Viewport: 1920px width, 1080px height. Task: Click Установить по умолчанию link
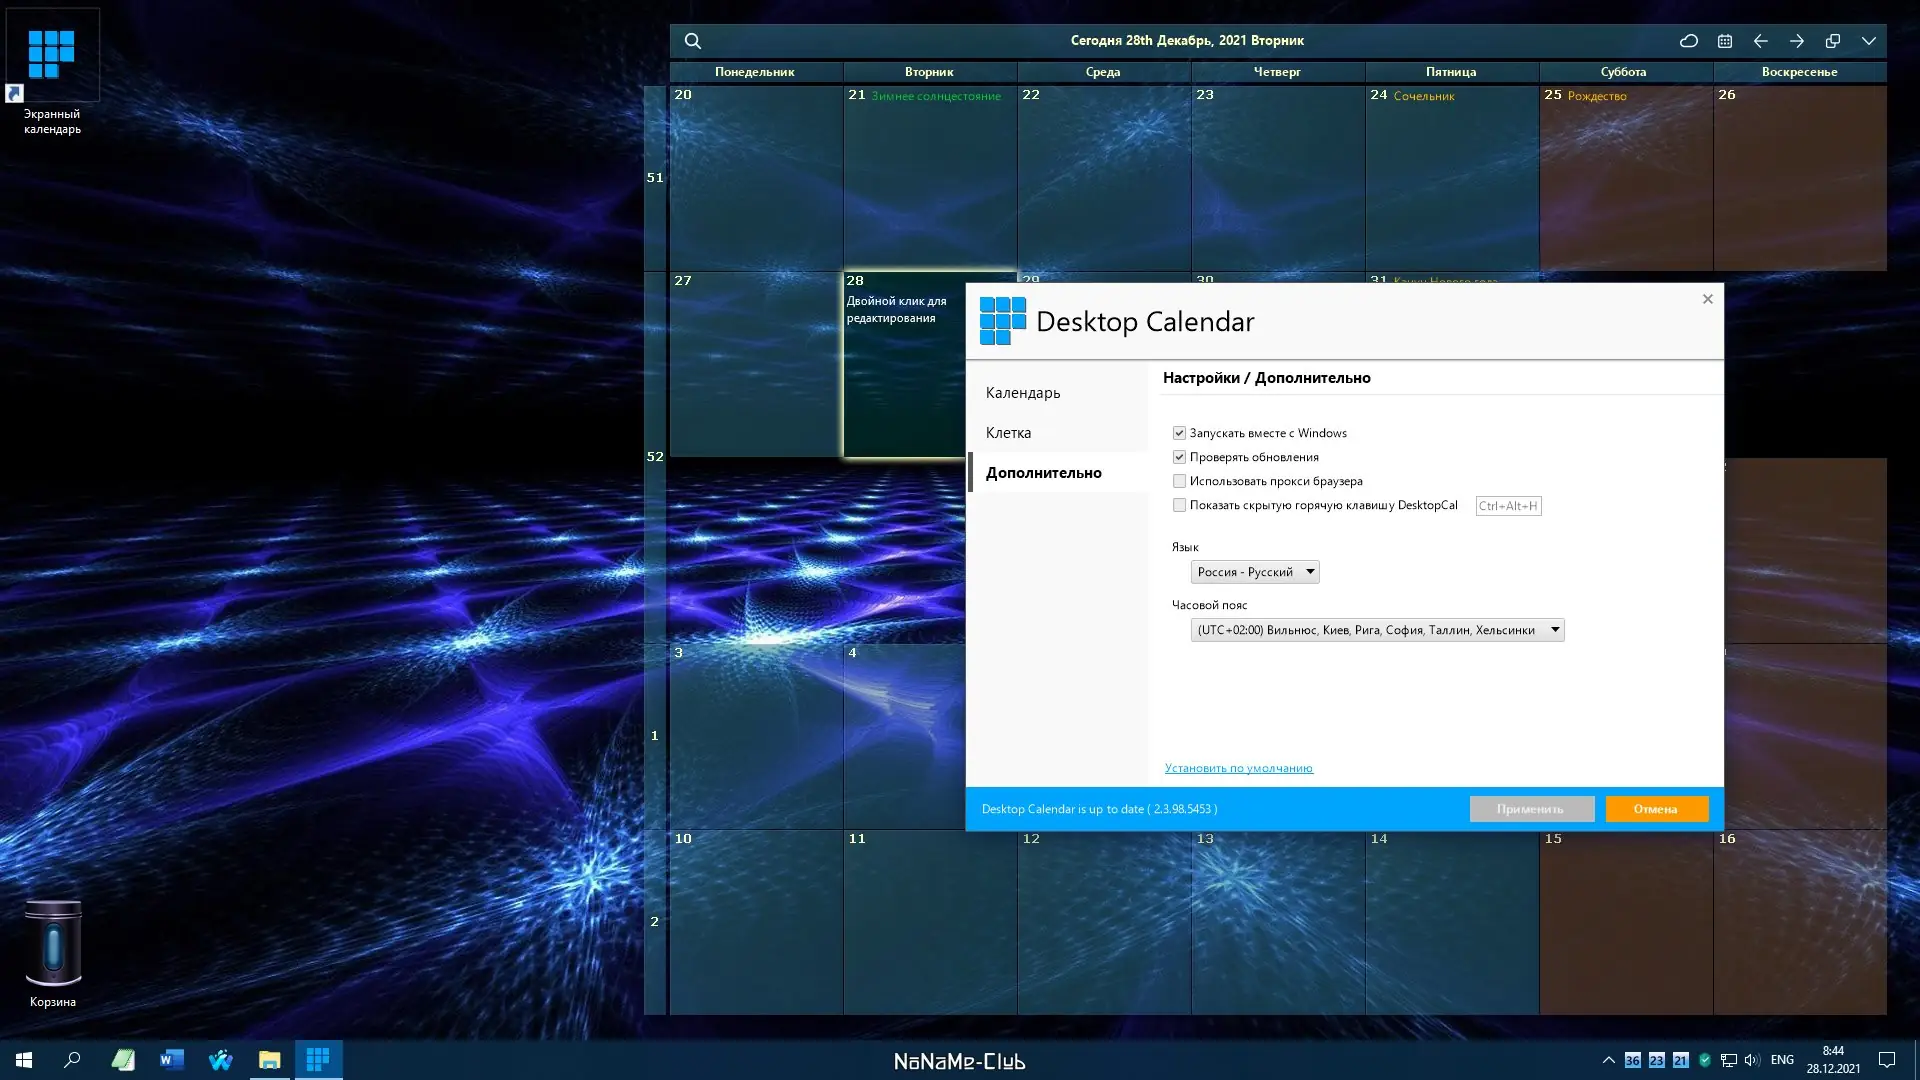(x=1238, y=768)
